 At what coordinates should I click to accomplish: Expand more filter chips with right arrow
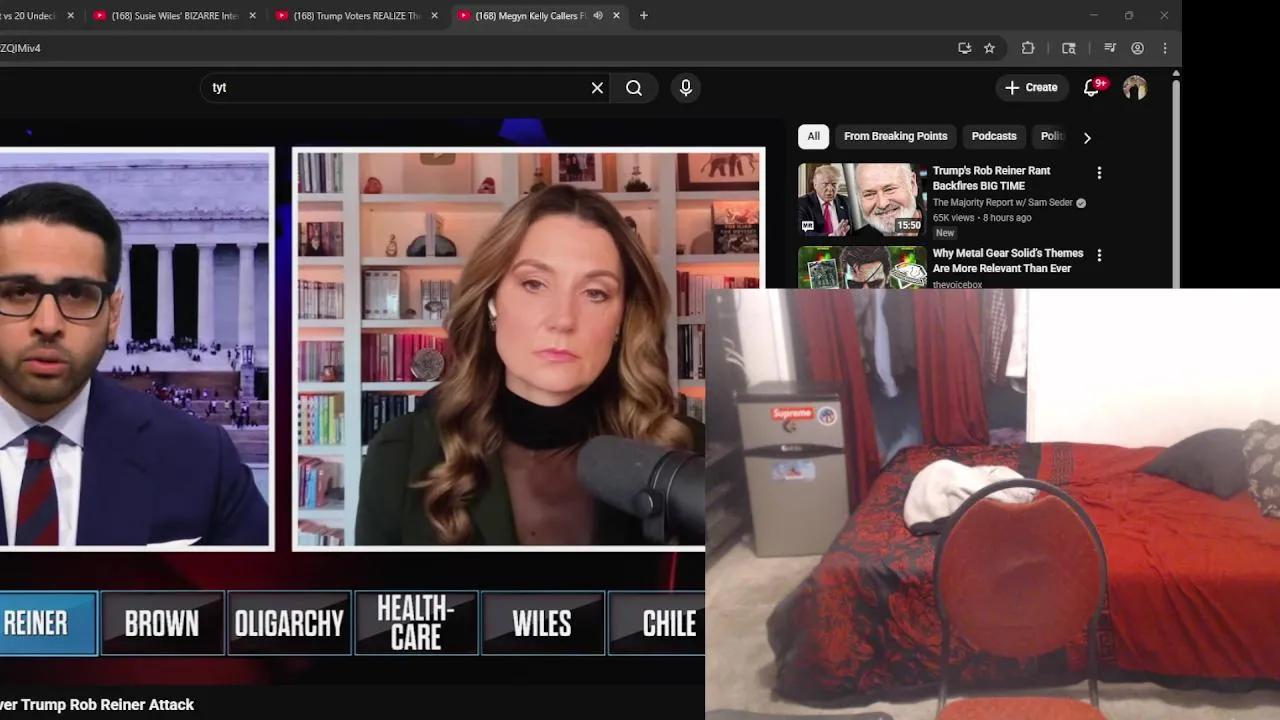[1087, 137]
